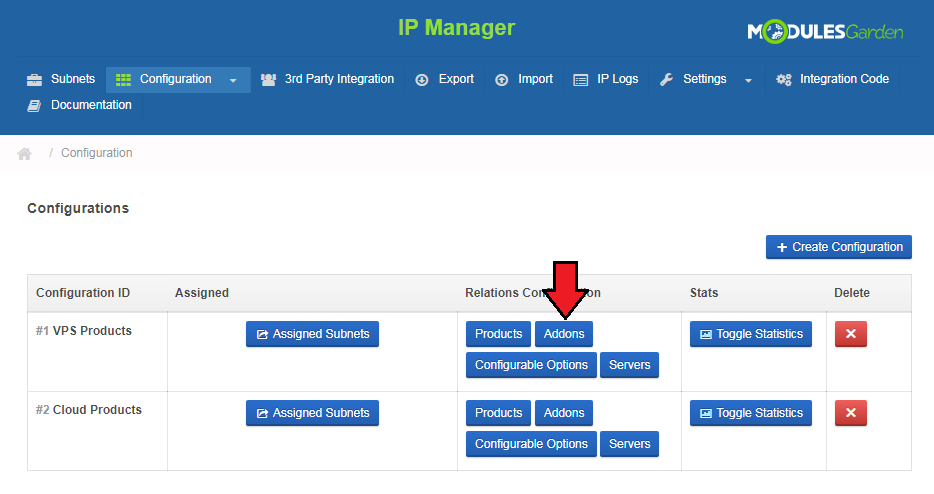Screen dimensions: 934x494
Task: Click Addons button for Cloud Products
Action: point(563,413)
